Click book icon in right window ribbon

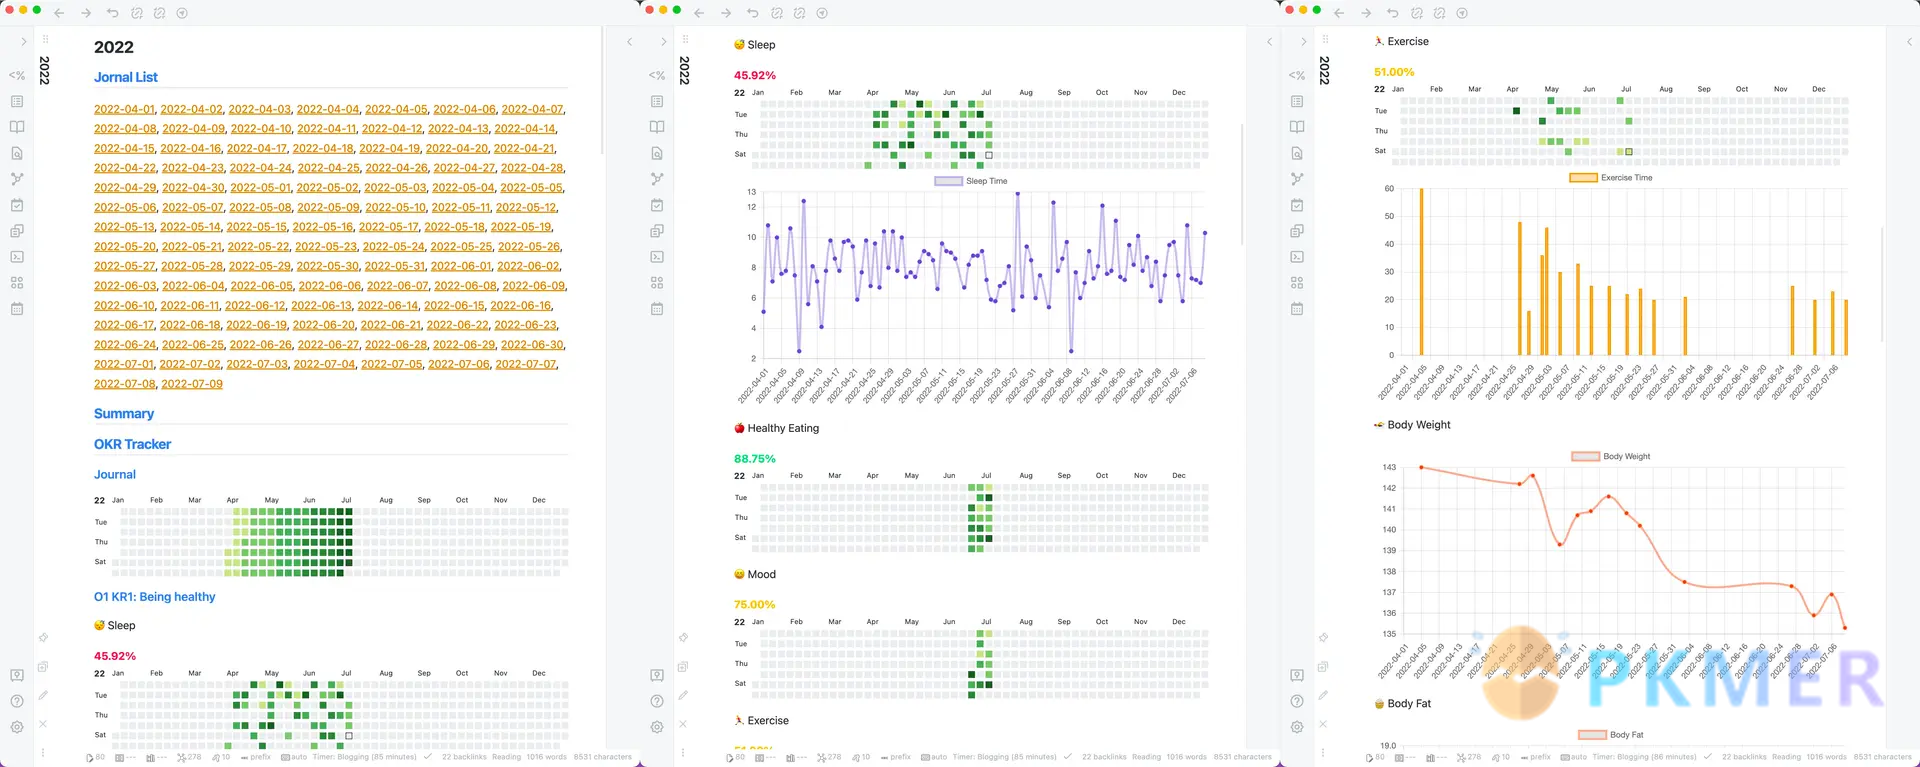(1297, 127)
